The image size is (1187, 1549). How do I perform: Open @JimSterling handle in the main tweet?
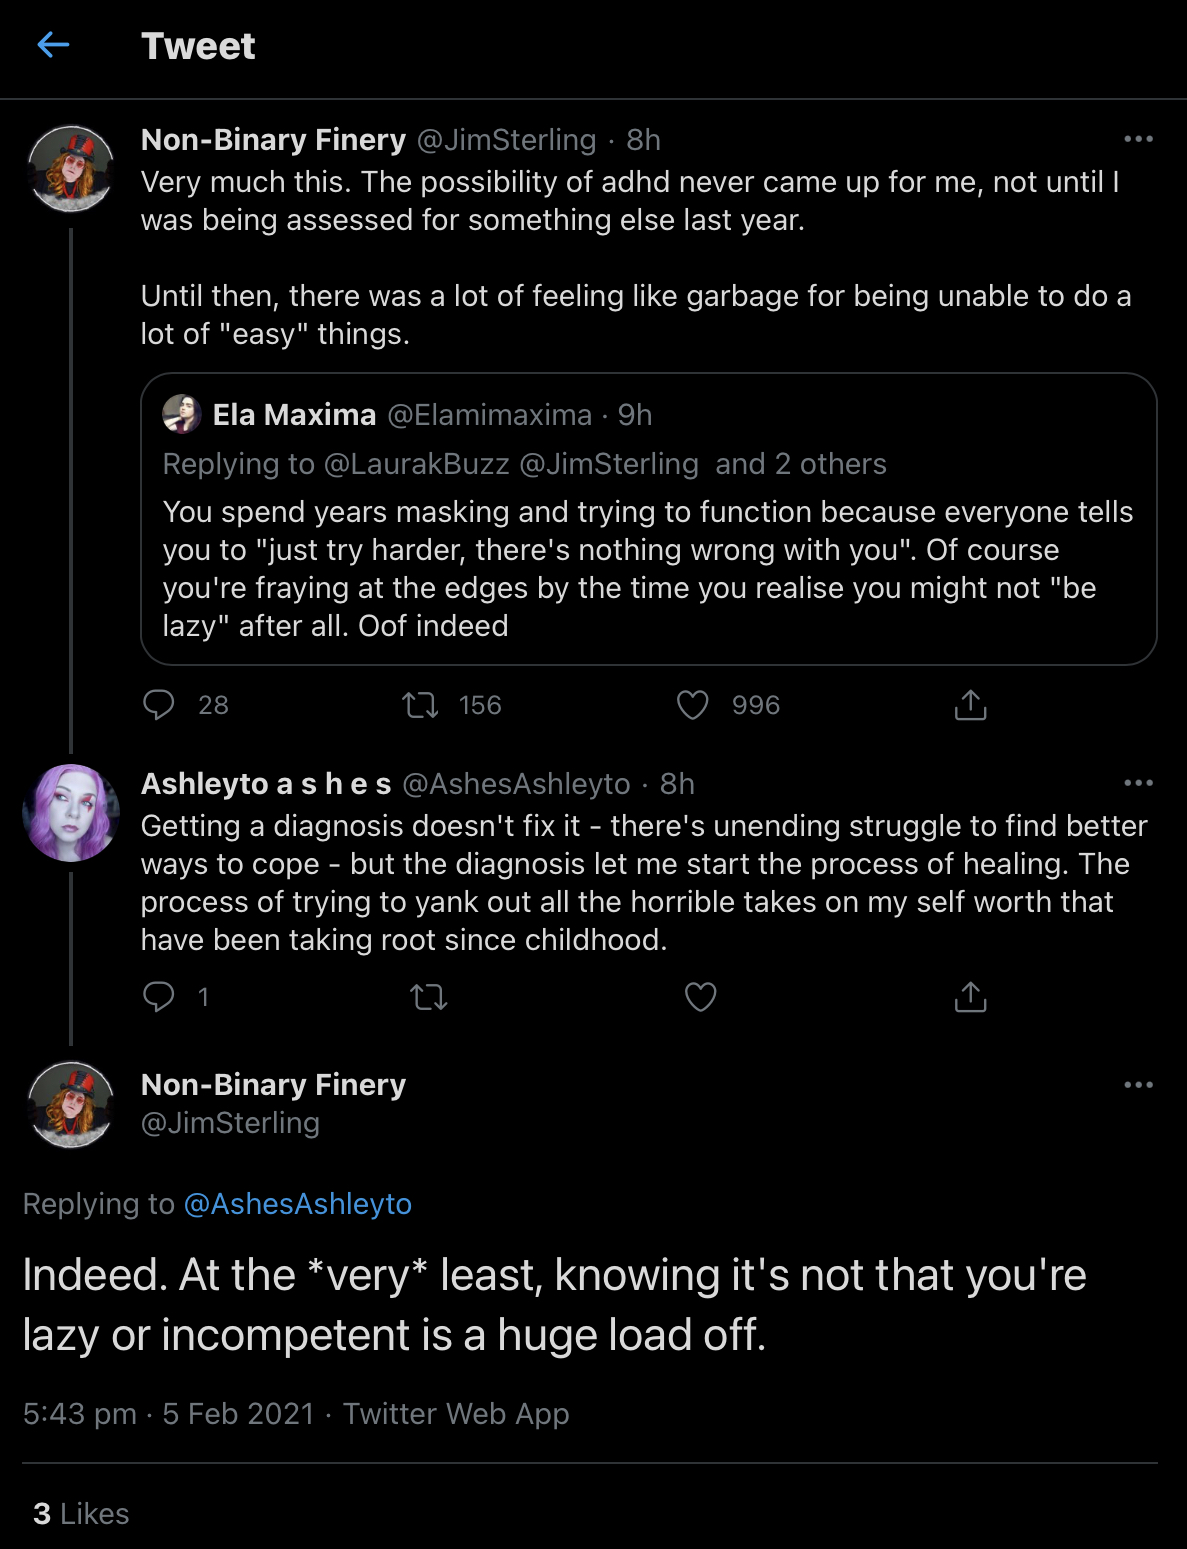point(230,1123)
